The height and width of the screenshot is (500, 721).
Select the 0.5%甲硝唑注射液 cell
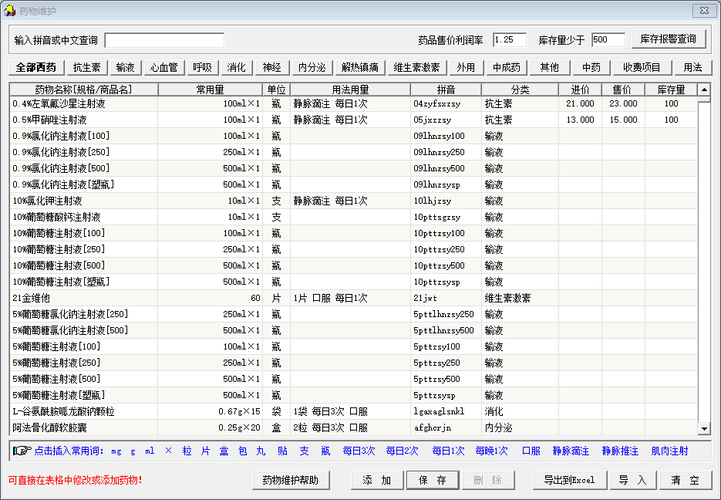[x=84, y=120]
